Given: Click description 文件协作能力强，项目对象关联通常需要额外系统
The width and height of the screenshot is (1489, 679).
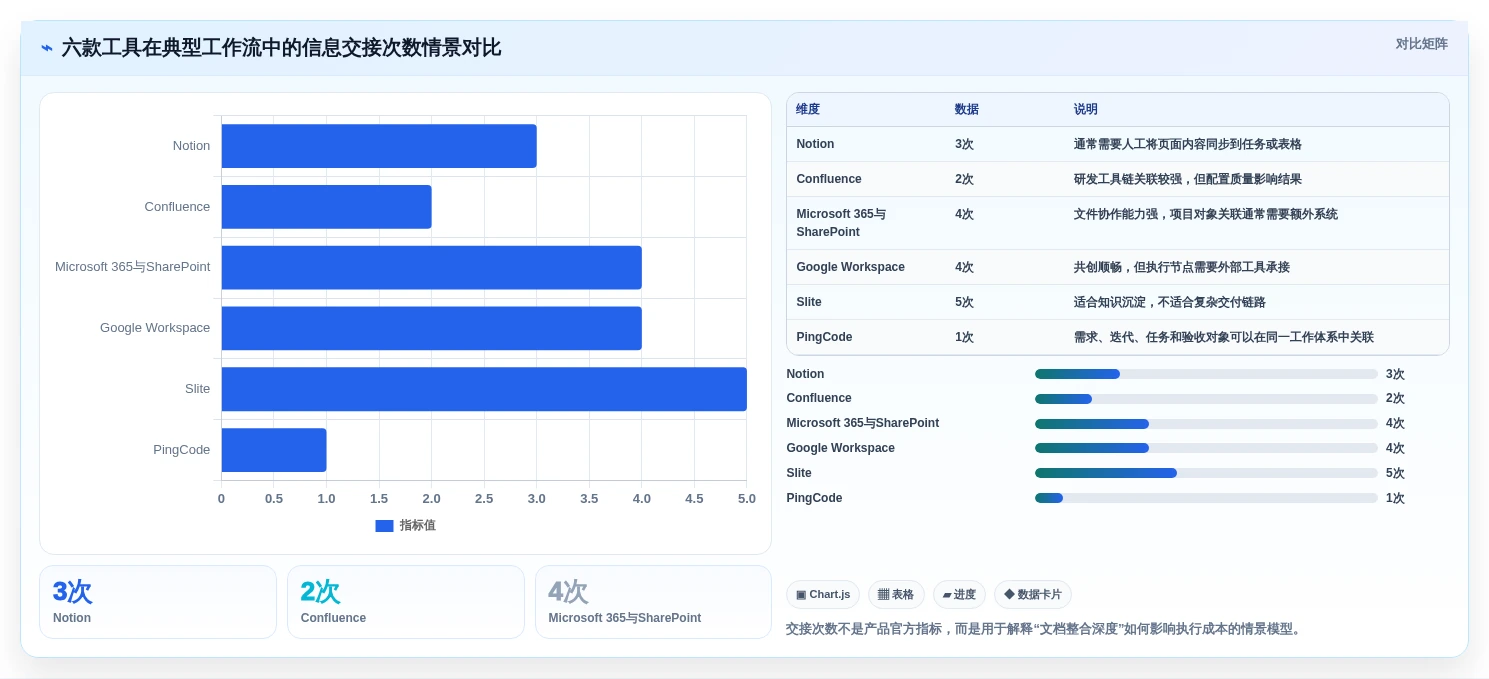Looking at the screenshot, I should coord(1206,214).
